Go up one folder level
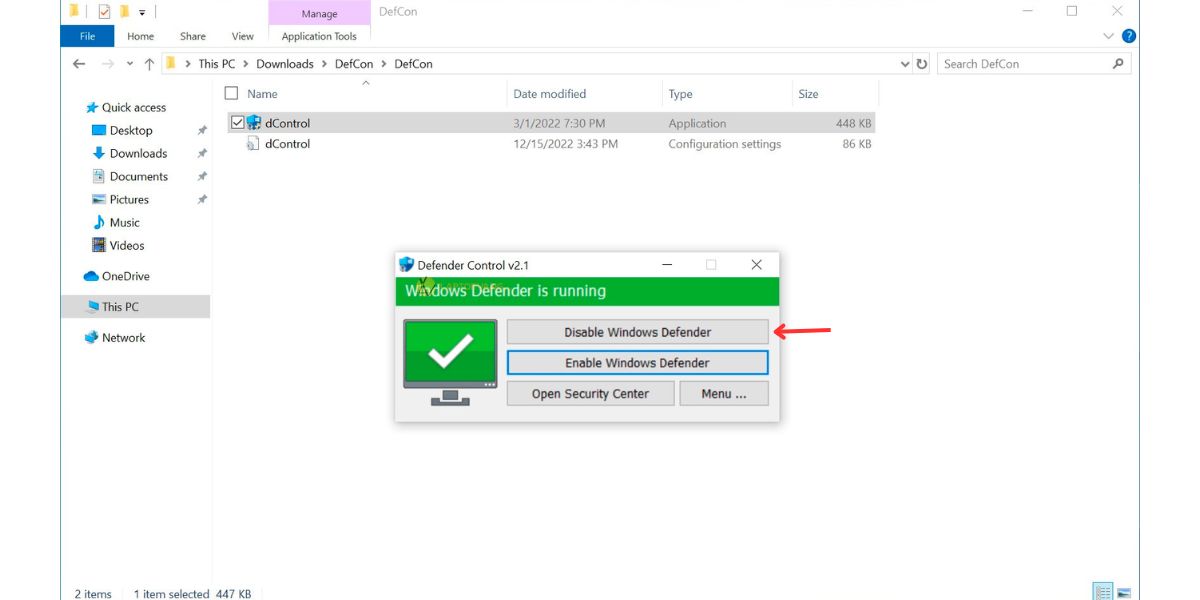Image resolution: width=1200 pixels, height=600 pixels. [x=149, y=63]
